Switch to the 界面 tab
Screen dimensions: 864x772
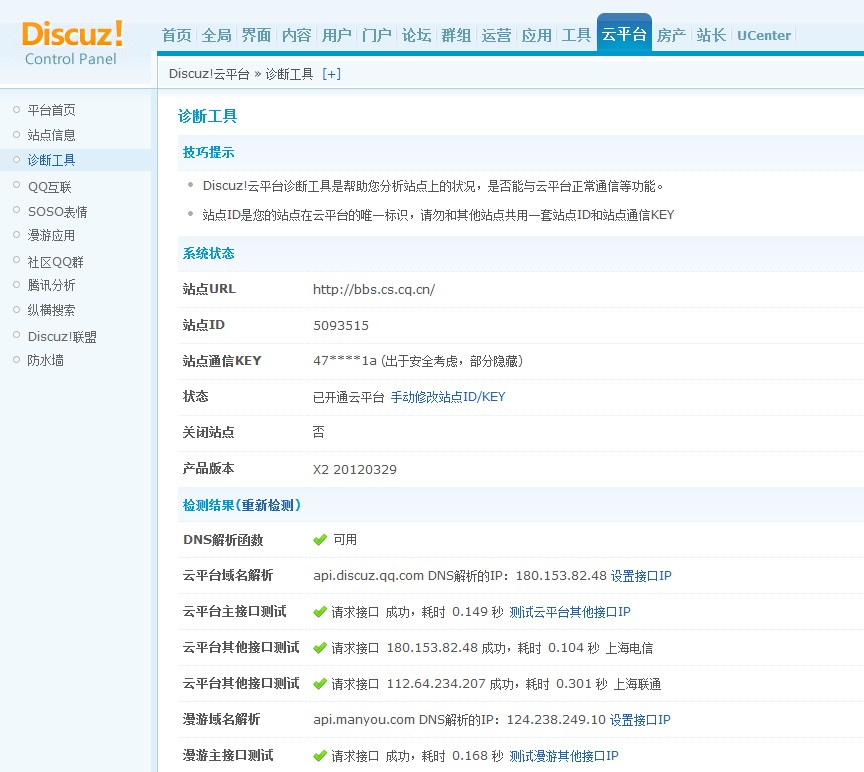pos(256,35)
